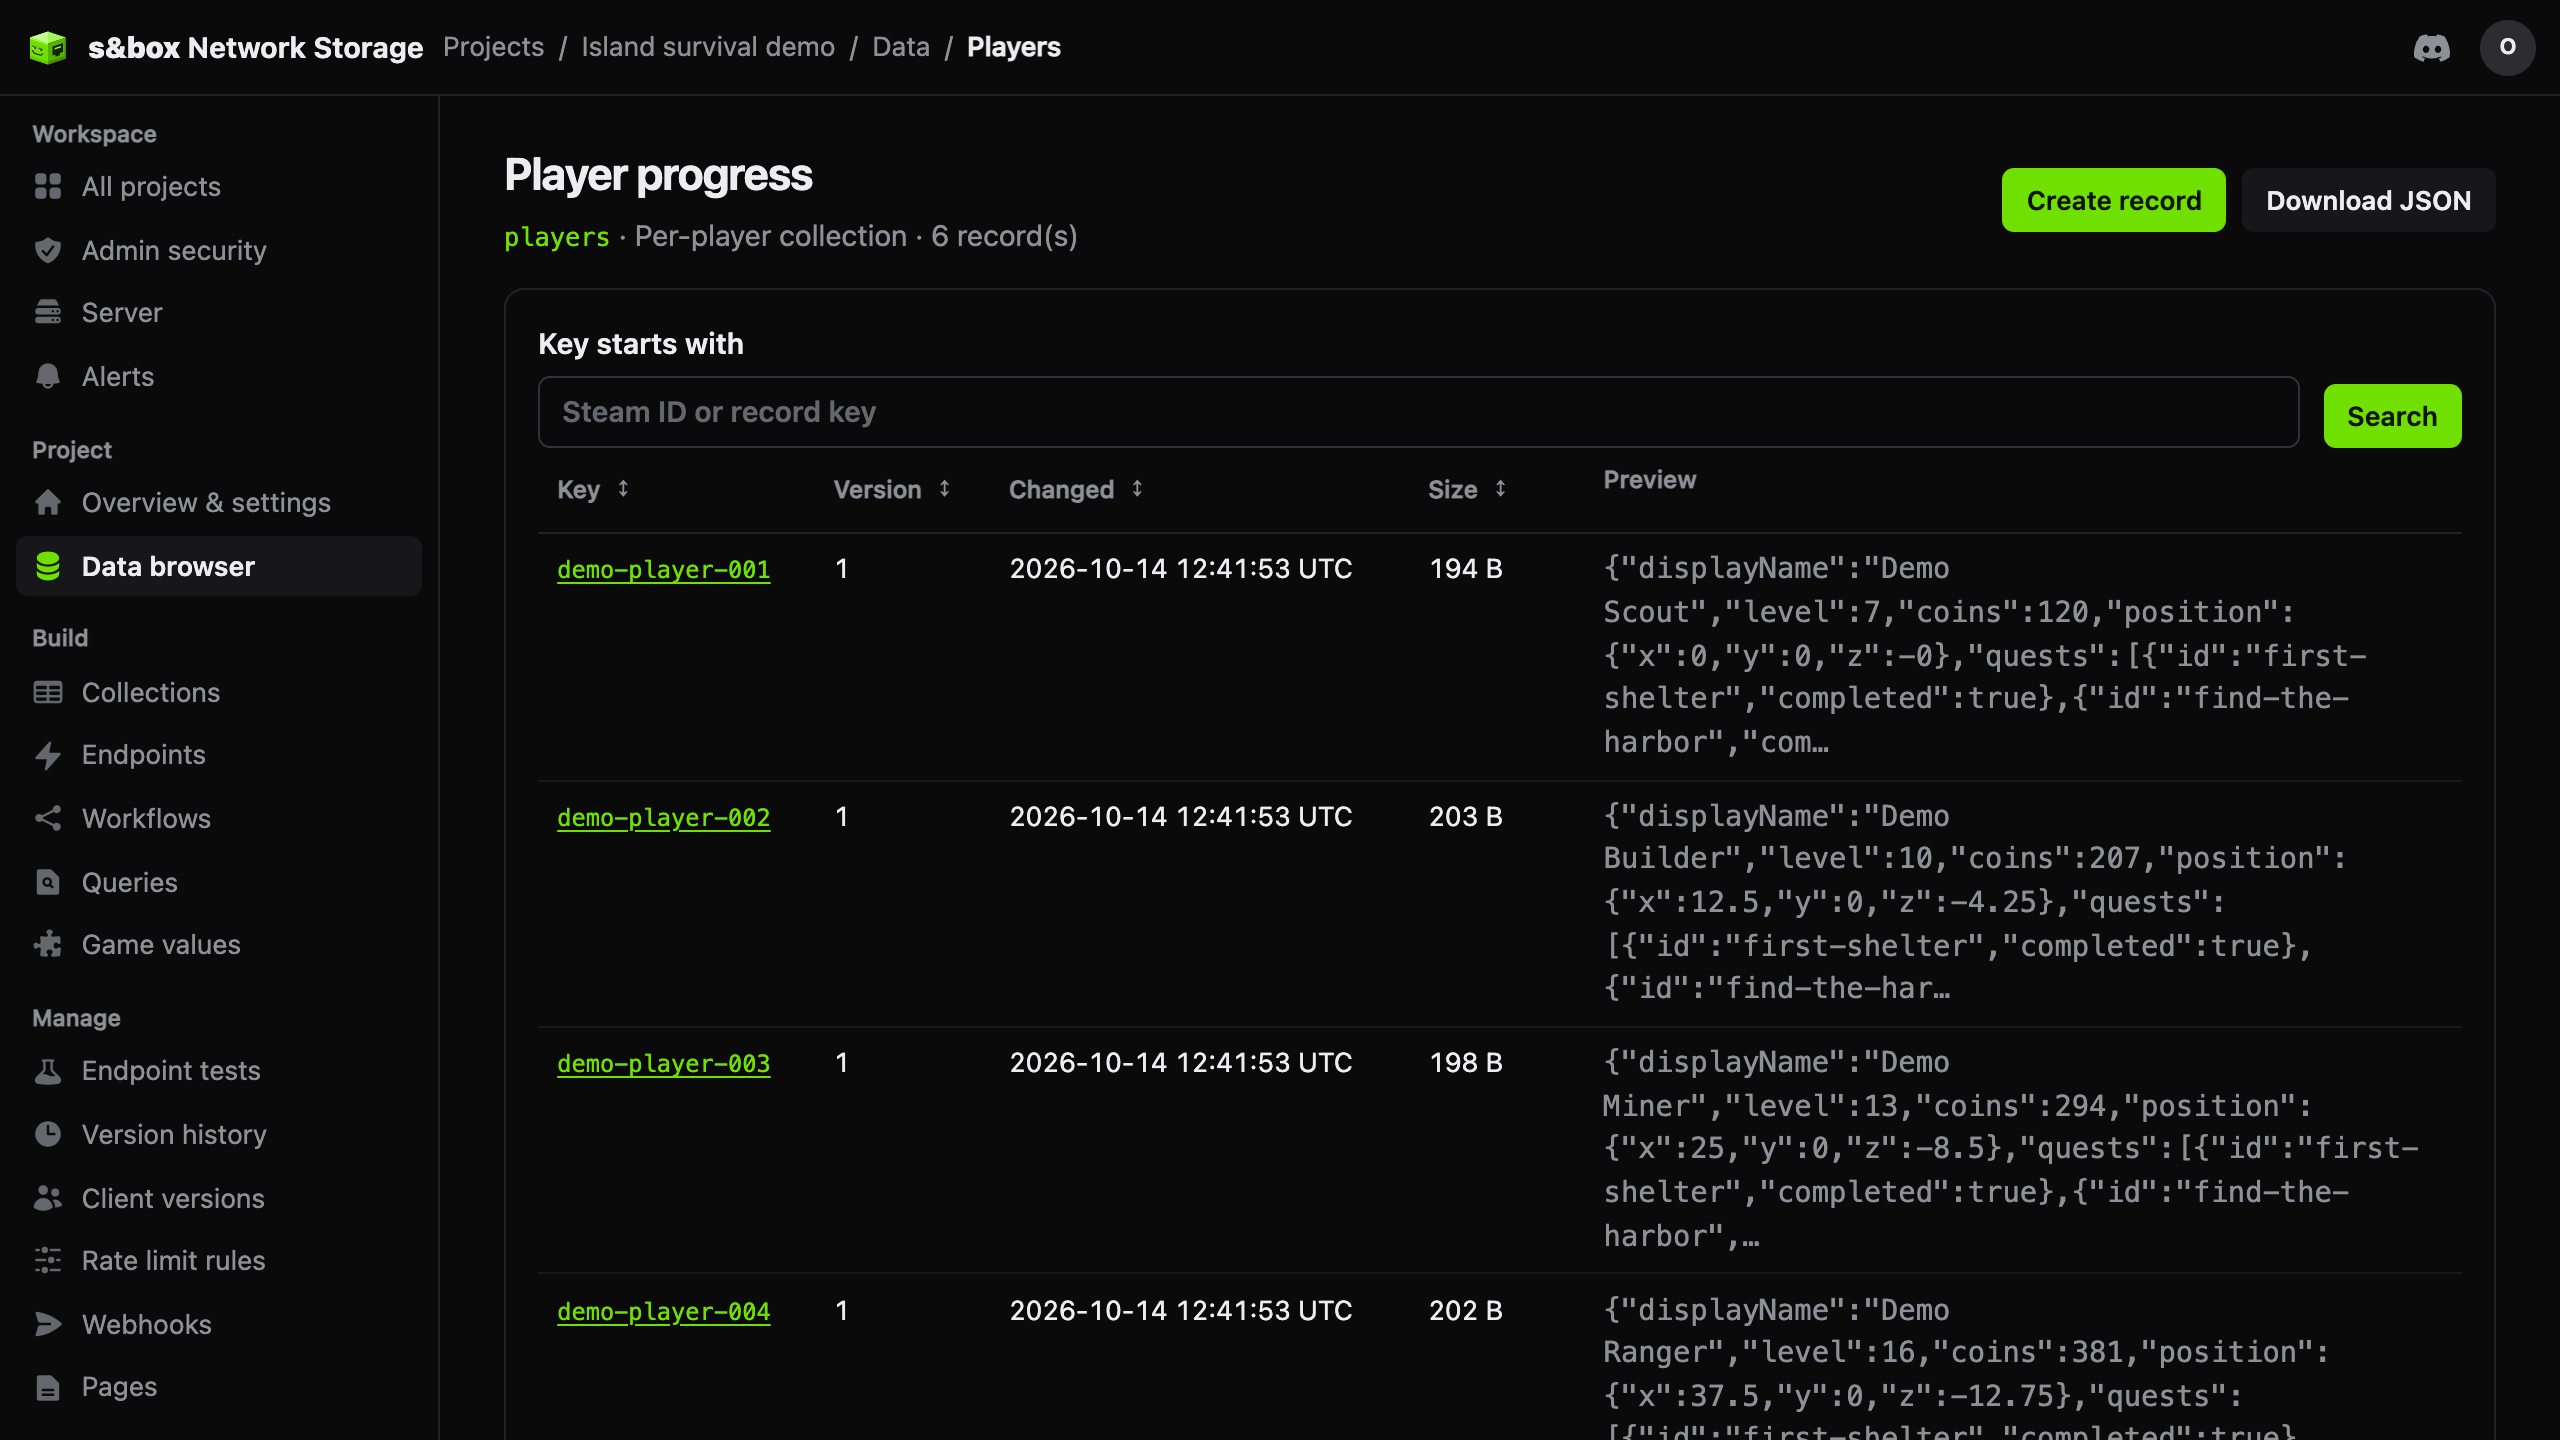2560x1440 pixels.
Task: Click the Create record button
Action: (2113, 200)
